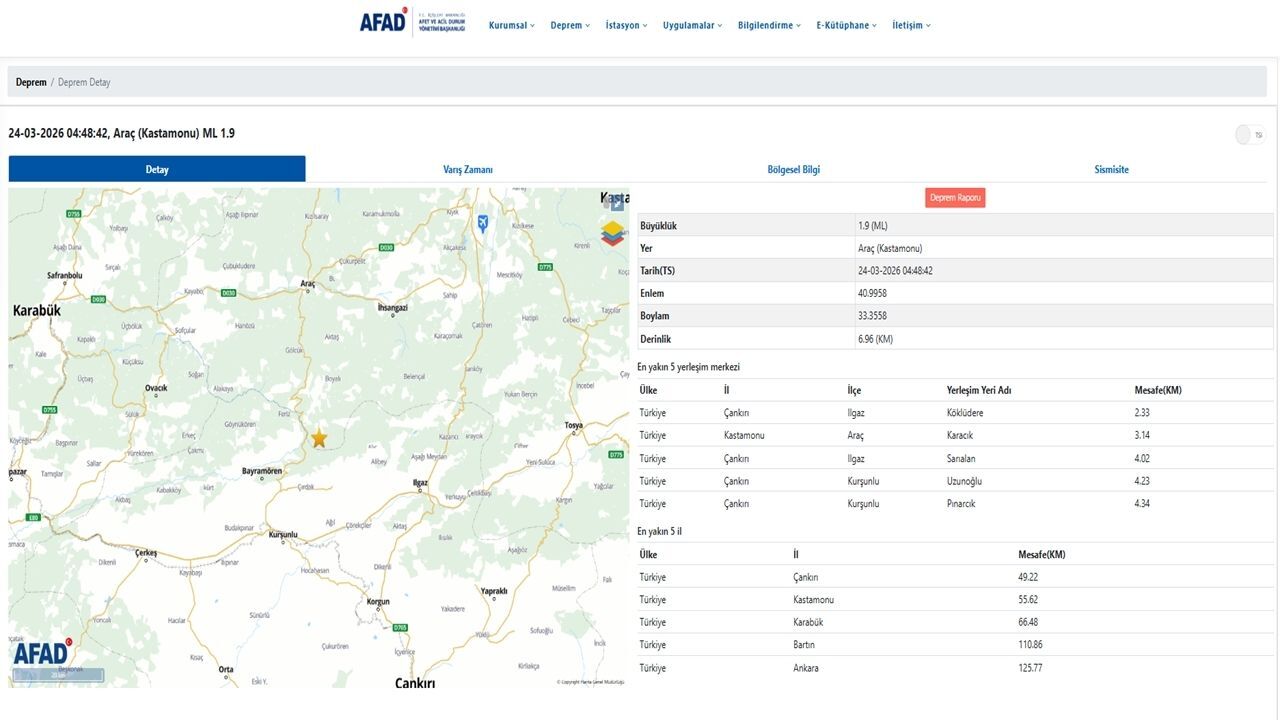Click the map fullscreen expand icon
This screenshot has height=720, width=1280.
click(x=617, y=203)
